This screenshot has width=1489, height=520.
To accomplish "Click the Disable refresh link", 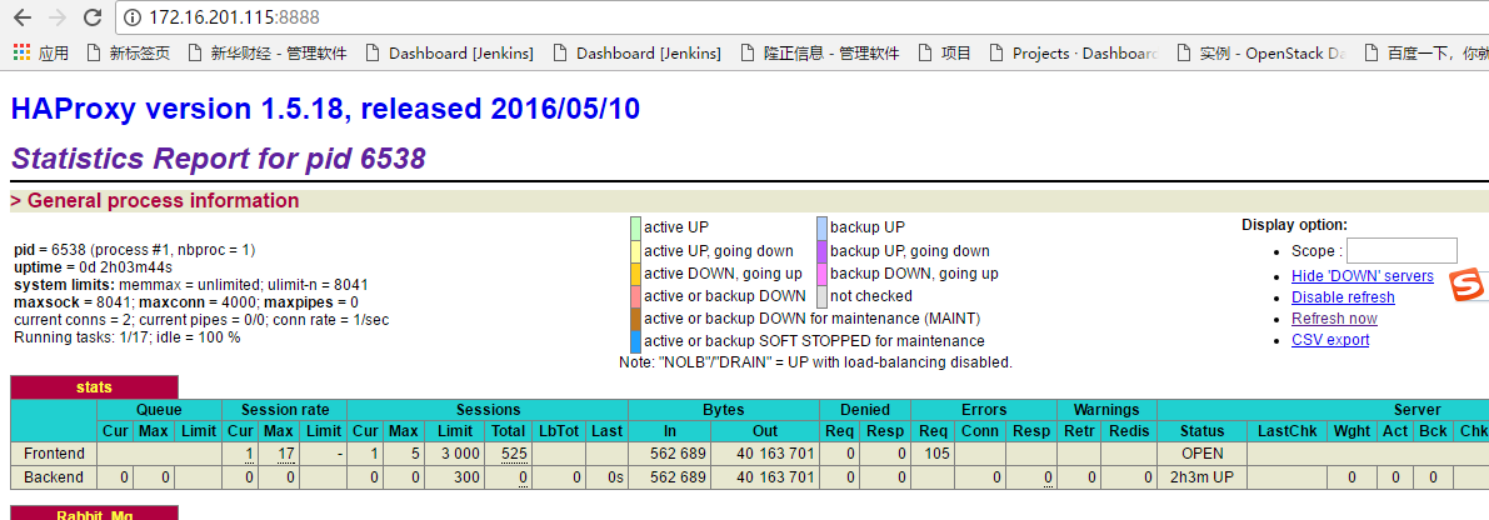I will tap(1343, 297).
